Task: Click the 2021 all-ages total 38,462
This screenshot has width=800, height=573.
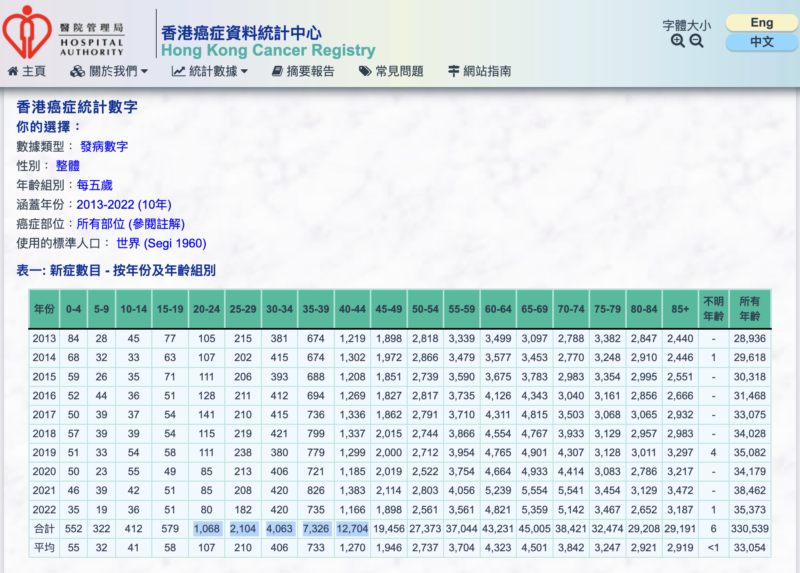Action: click(749, 491)
